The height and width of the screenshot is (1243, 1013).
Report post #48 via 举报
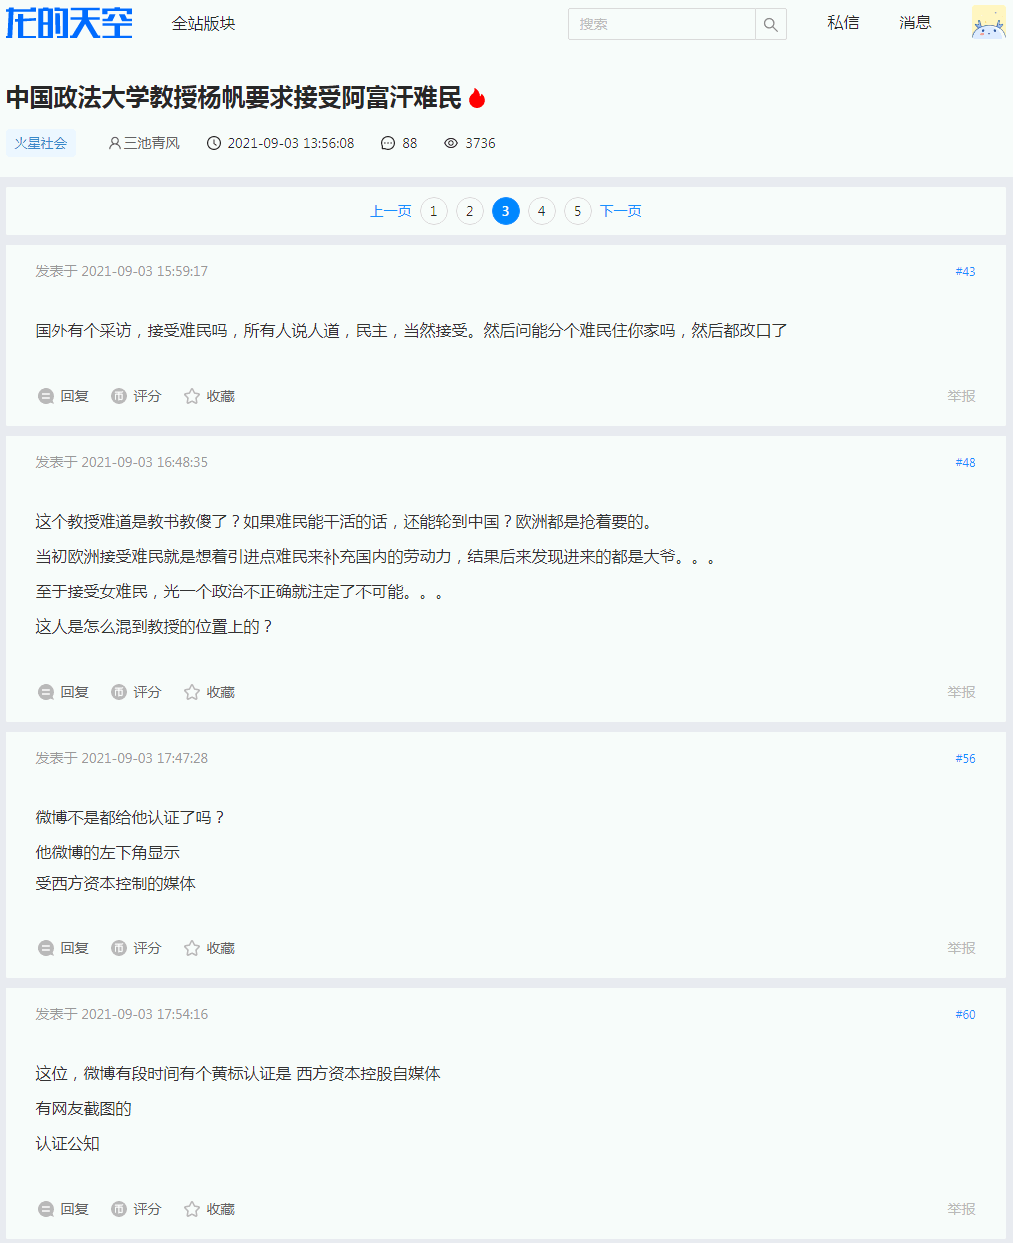pos(961,692)
